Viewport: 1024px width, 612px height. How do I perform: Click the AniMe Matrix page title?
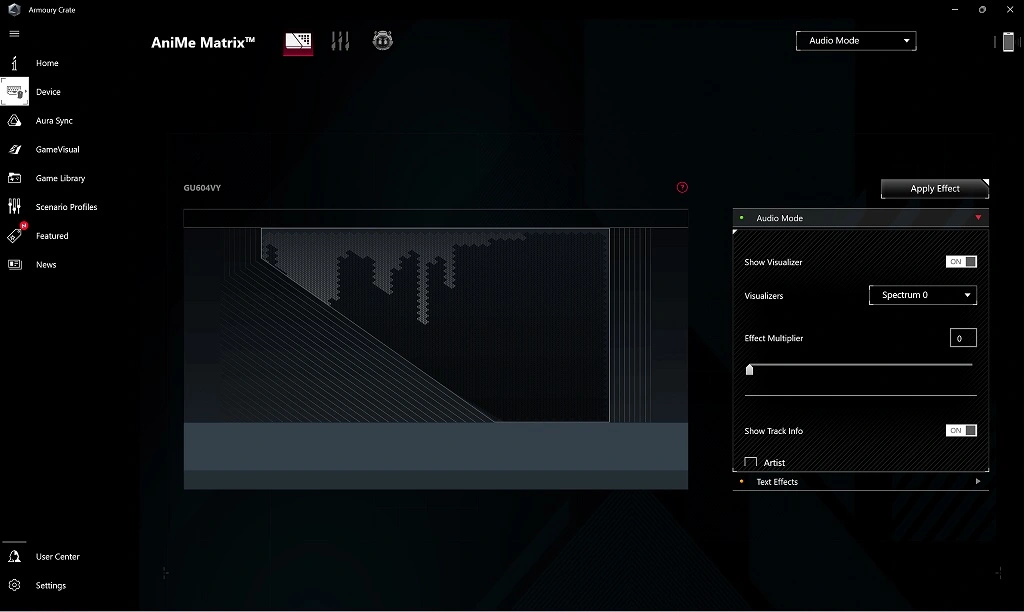(x=203, y=42)
